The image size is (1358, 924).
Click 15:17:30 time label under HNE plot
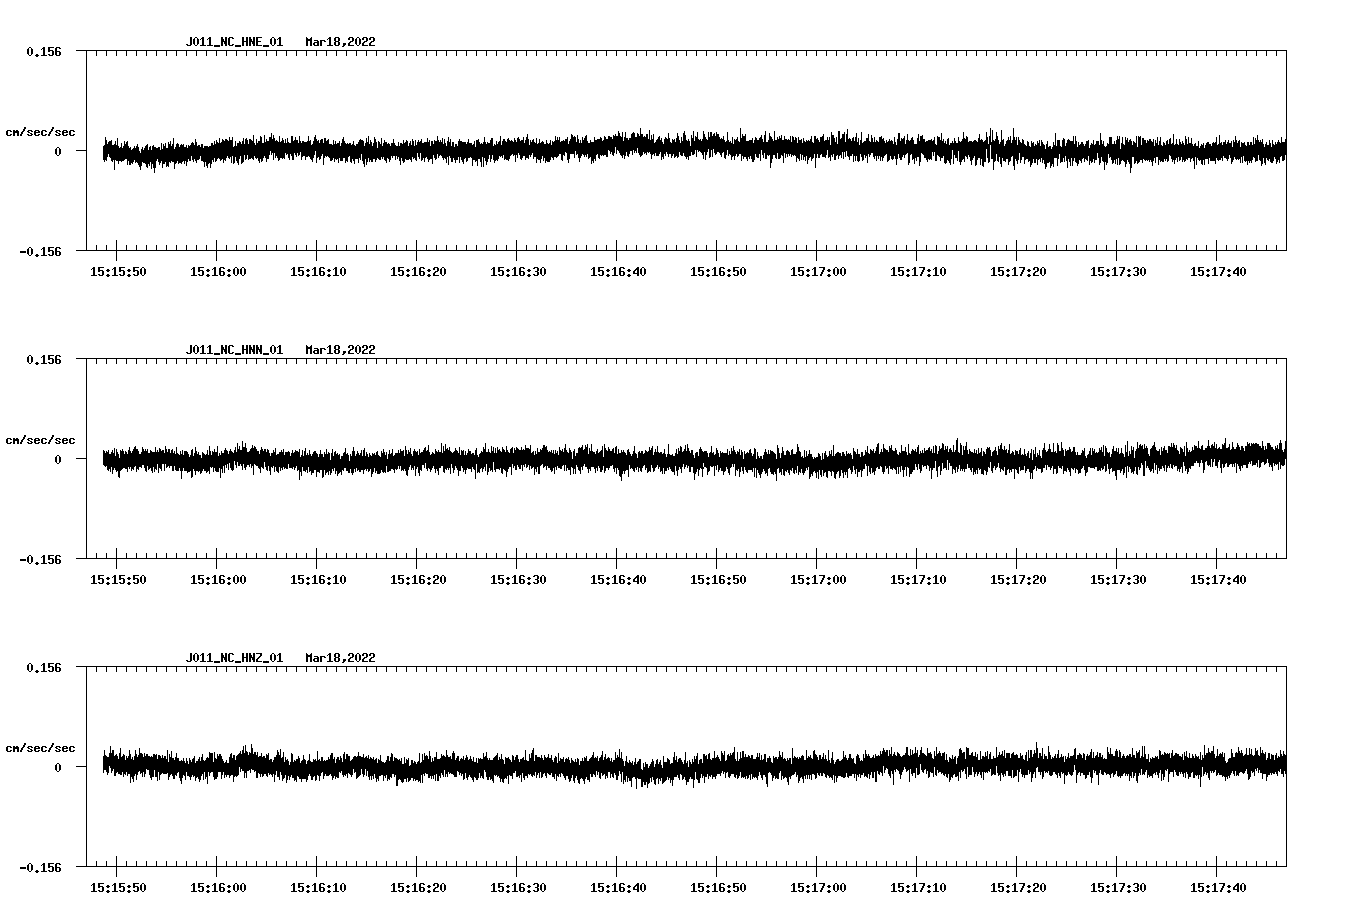(x=1118, y=272)
